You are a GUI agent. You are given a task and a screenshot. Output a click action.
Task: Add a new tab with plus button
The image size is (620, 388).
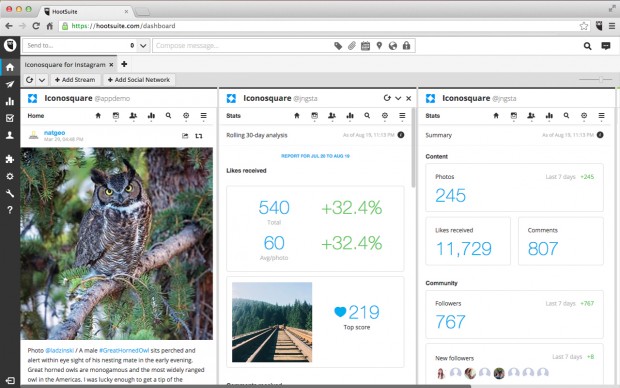pos(124,64)
